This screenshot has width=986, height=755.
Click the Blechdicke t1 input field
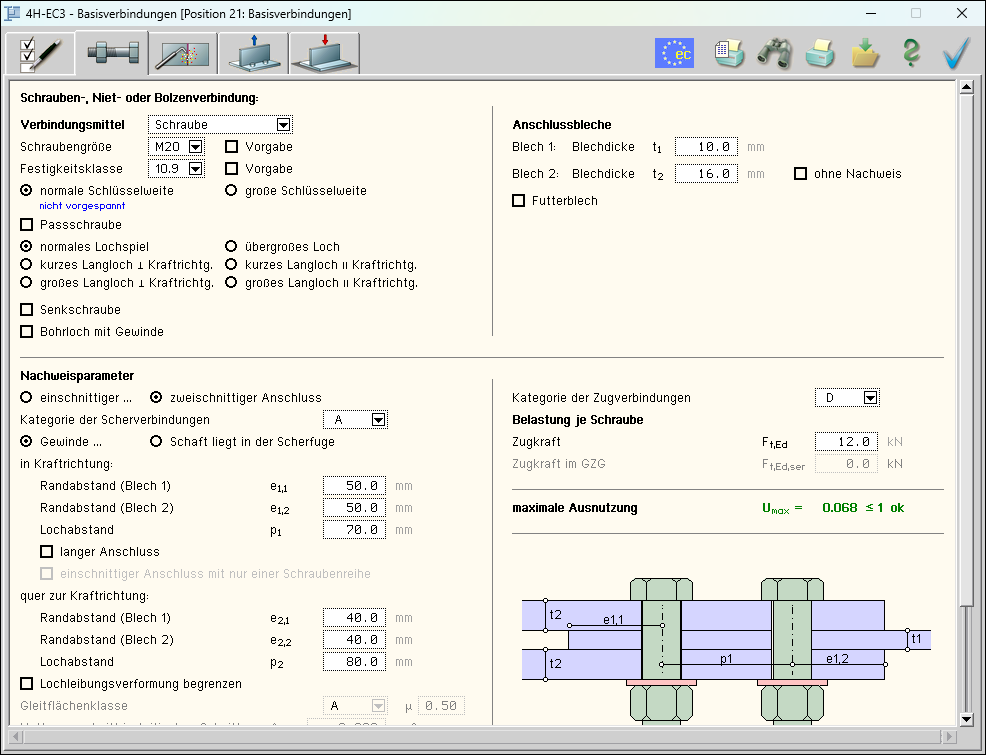706,147
